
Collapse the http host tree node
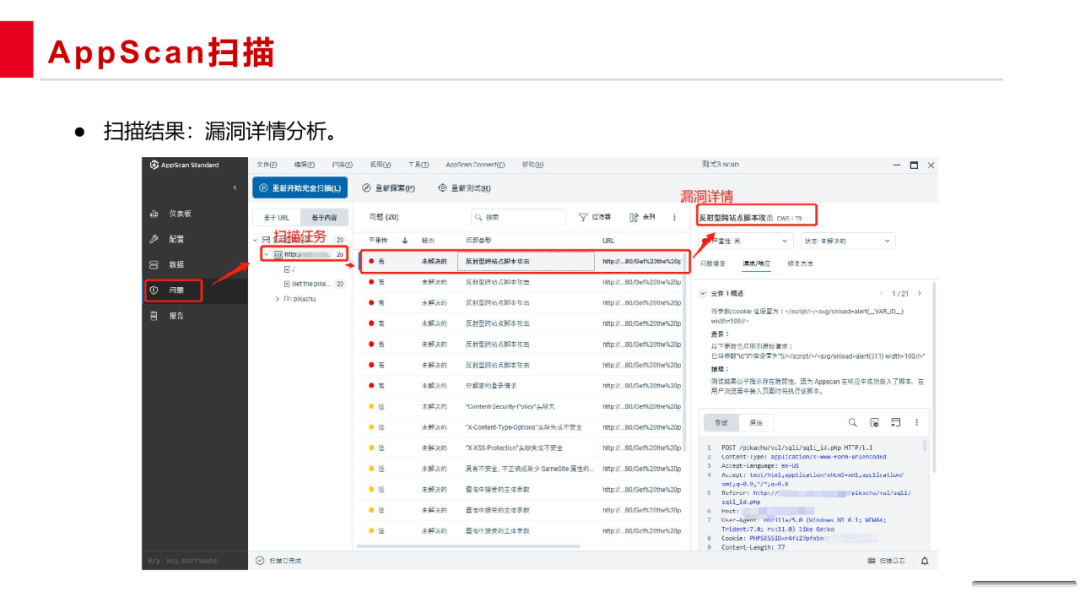click(267, 255)
